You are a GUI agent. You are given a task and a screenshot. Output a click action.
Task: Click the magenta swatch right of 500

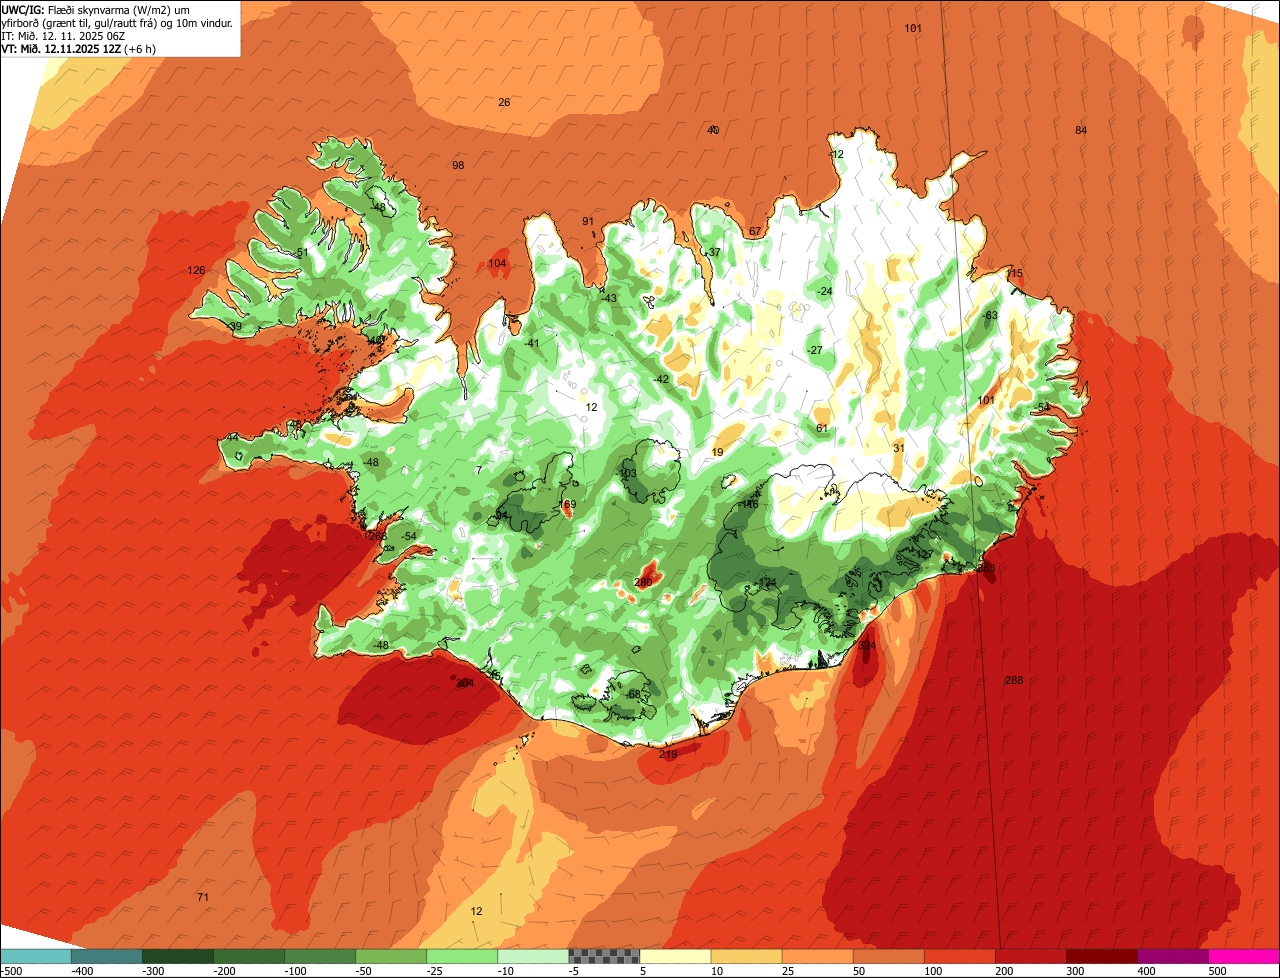point(1244,956)
